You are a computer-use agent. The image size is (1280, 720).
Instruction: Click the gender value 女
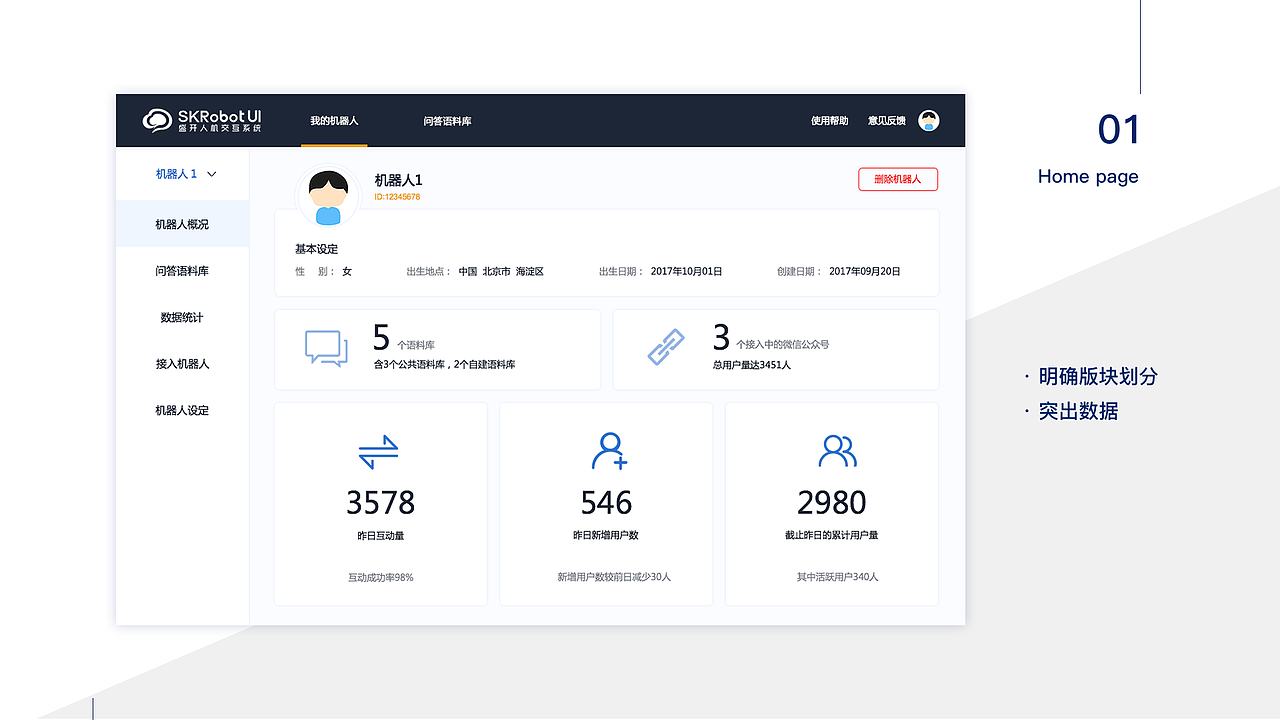(x=347, y=271)
